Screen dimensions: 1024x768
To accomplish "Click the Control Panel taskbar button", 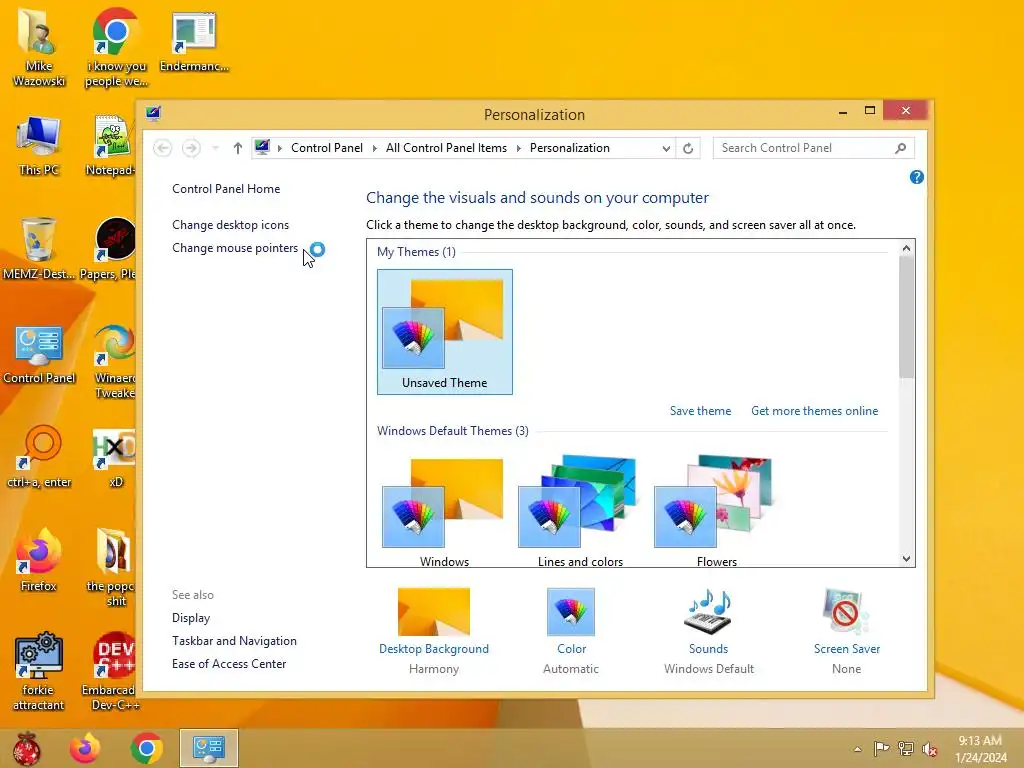I will 209,748.
